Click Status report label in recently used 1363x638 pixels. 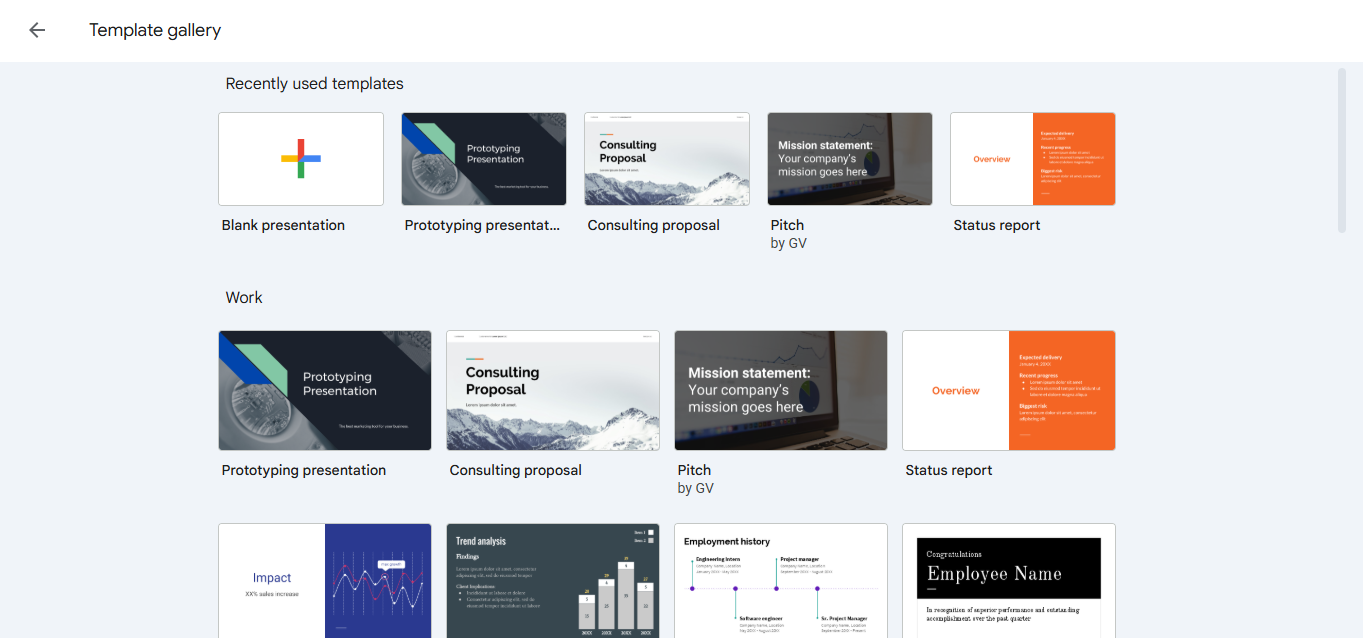[997, 225]
